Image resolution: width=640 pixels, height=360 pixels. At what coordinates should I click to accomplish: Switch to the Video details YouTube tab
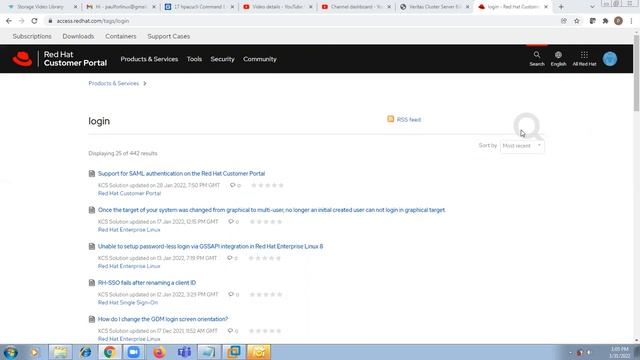pos(278,7)
